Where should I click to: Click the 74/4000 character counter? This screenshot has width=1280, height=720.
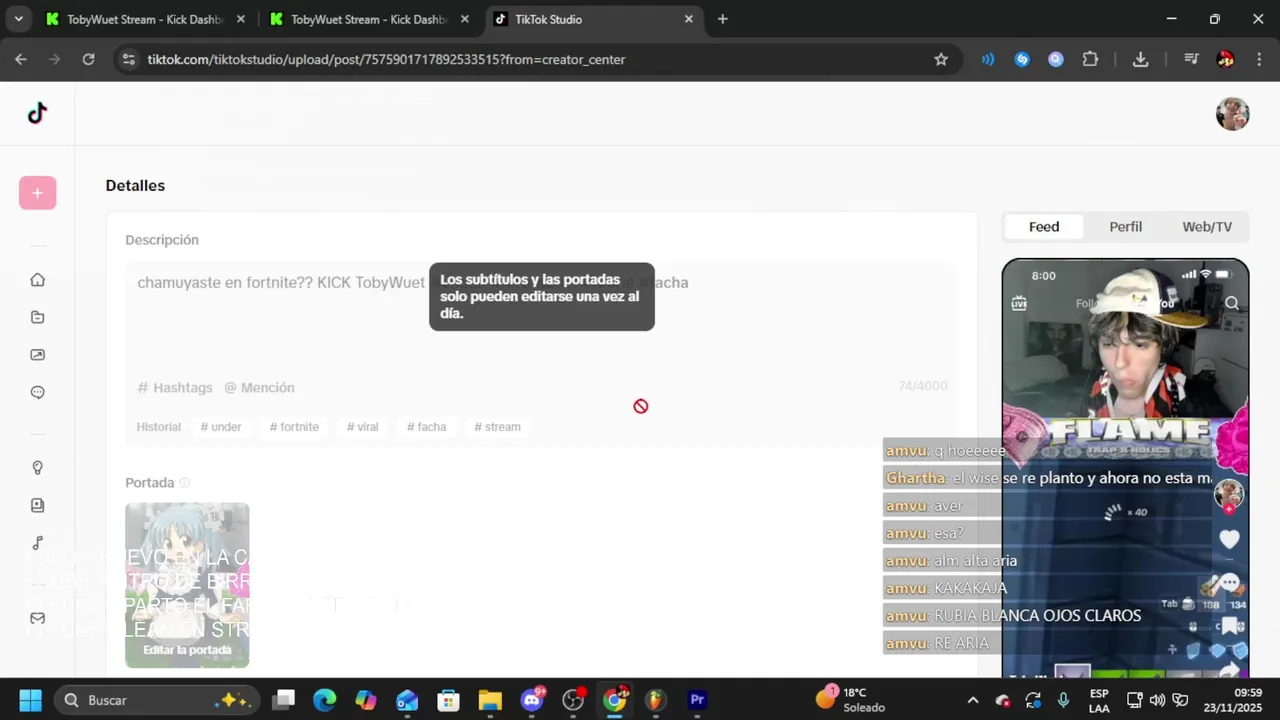[x=922, y=386]
